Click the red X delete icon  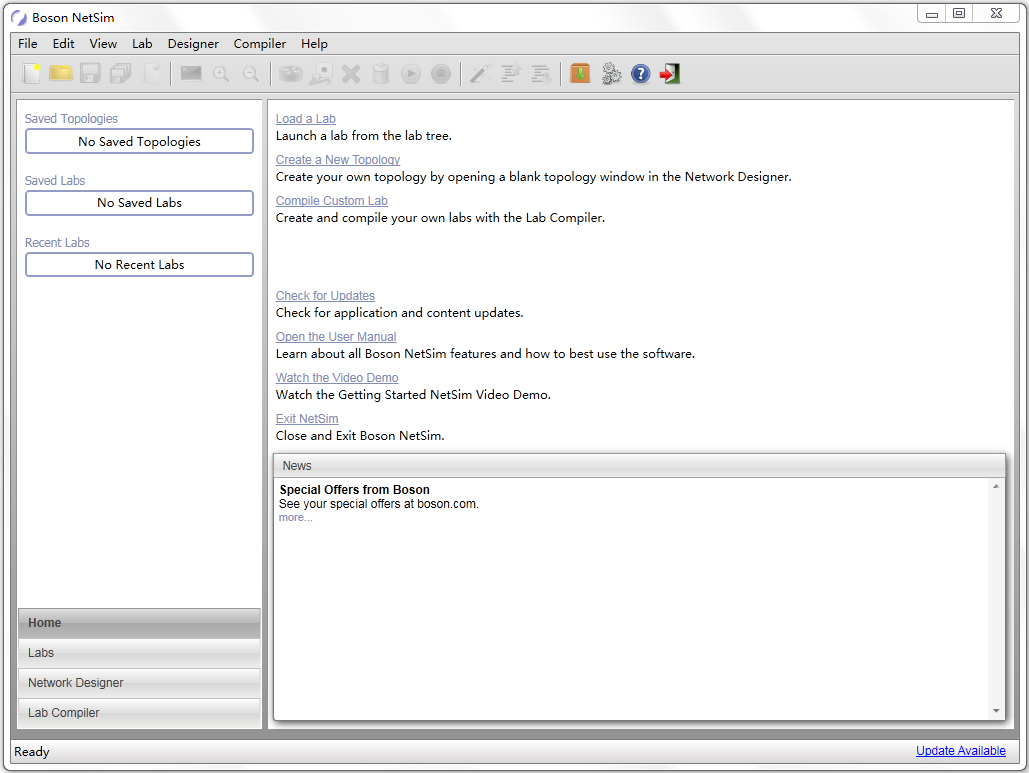[351, 73]
